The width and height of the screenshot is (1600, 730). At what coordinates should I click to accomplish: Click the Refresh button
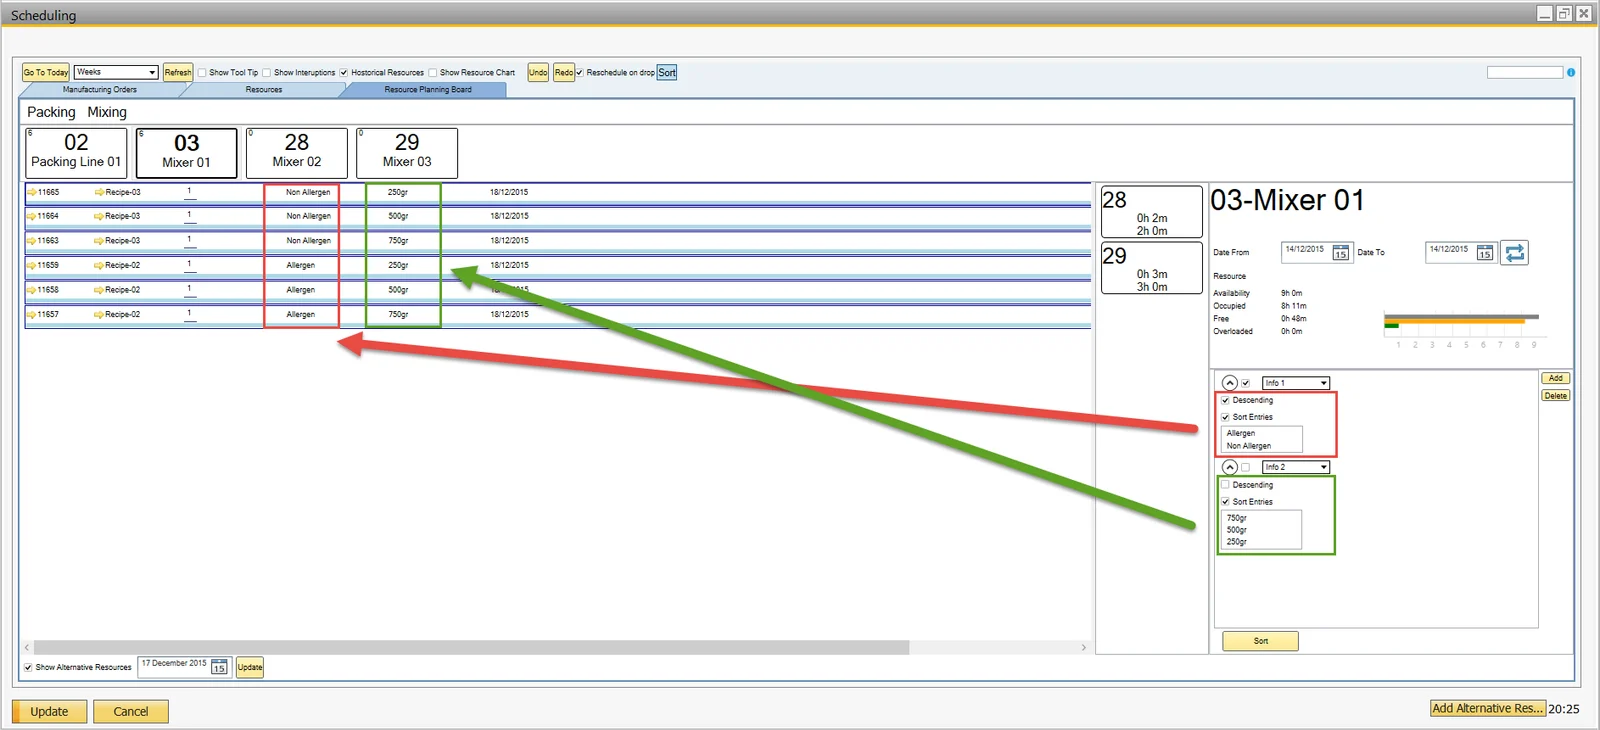(x=178, y=72)
